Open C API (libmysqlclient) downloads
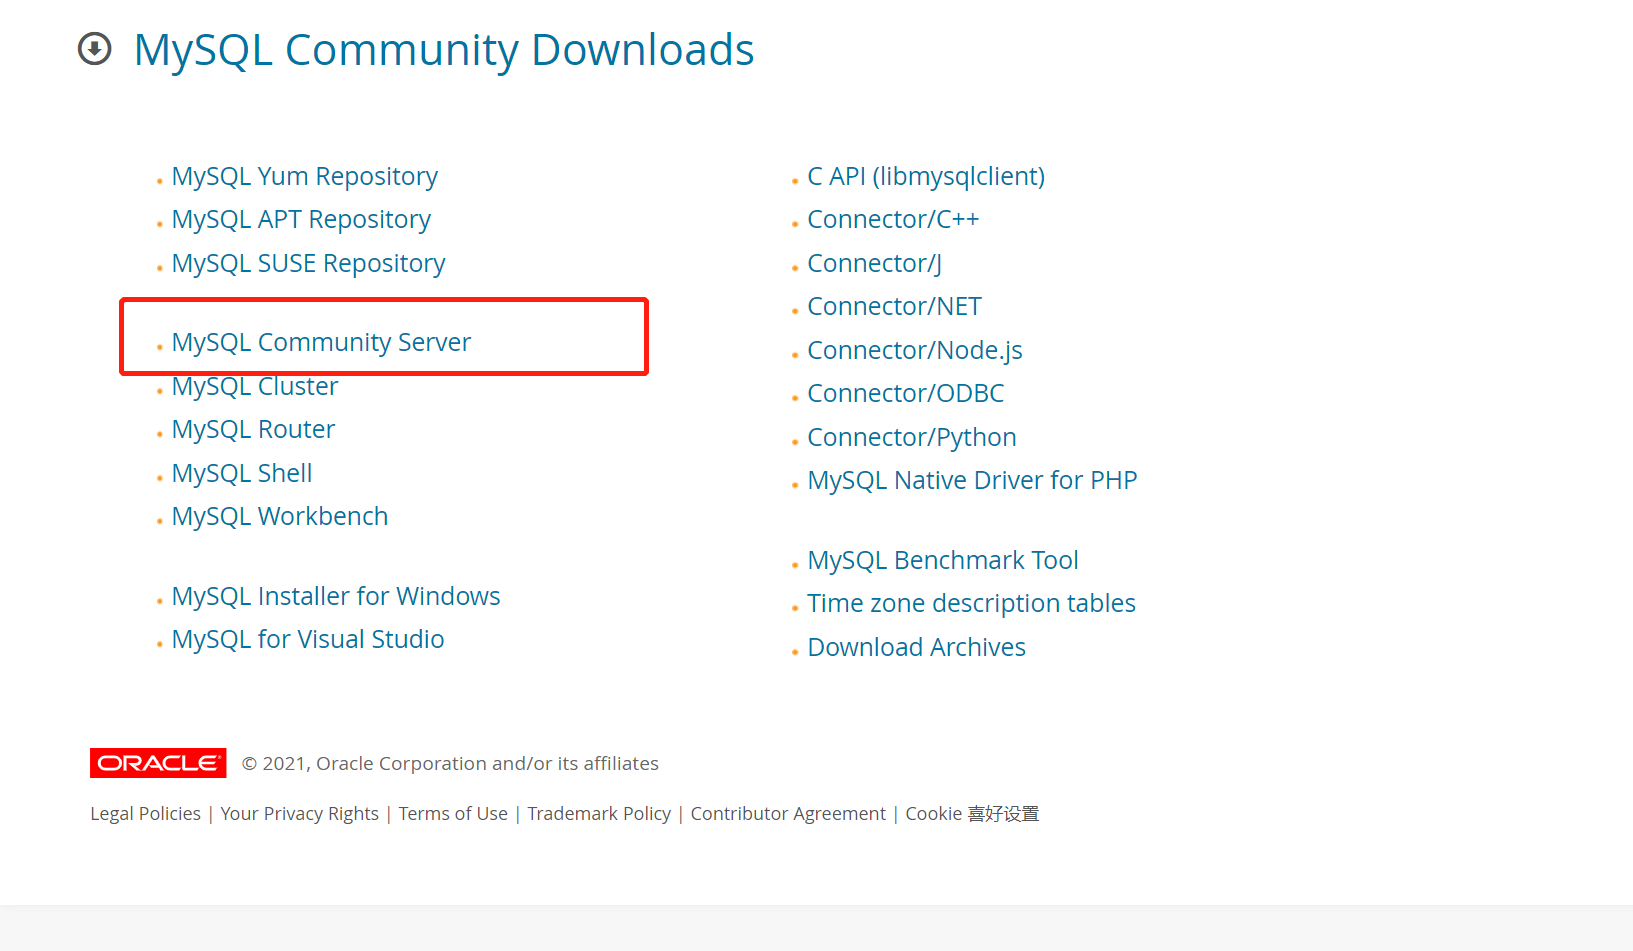This screenshot has width=1633, height=951. click(x=926, y=176)
